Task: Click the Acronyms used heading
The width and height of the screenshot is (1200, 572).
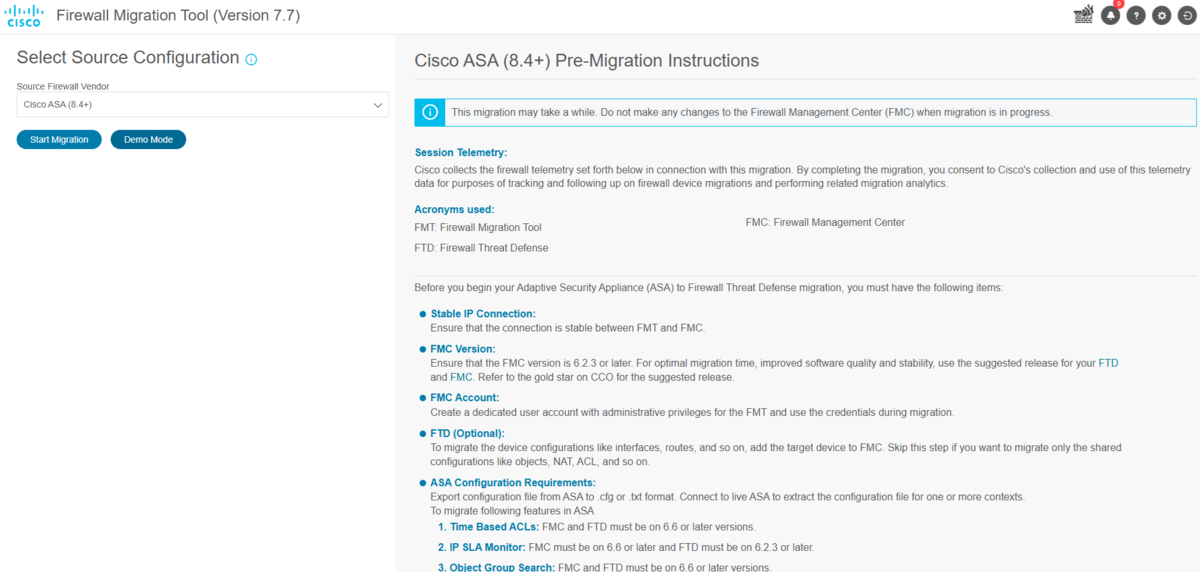Action: (454, 209)
